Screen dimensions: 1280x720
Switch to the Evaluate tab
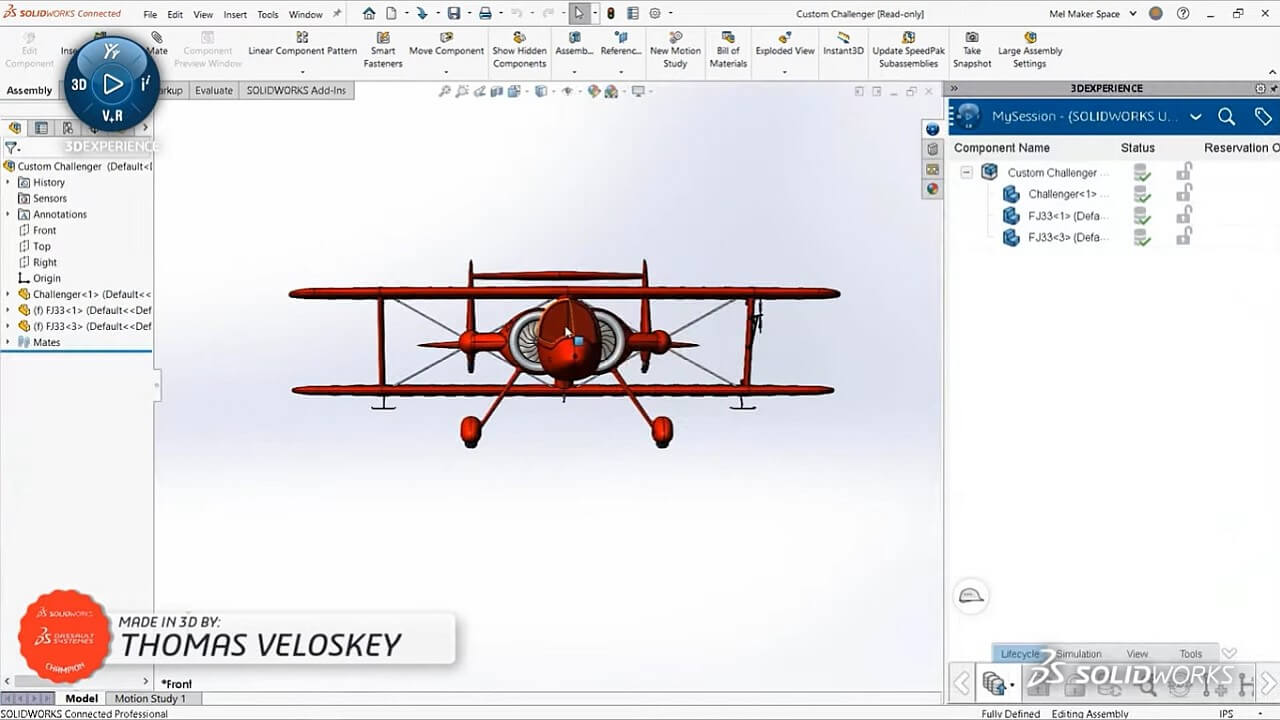point(213,90)
